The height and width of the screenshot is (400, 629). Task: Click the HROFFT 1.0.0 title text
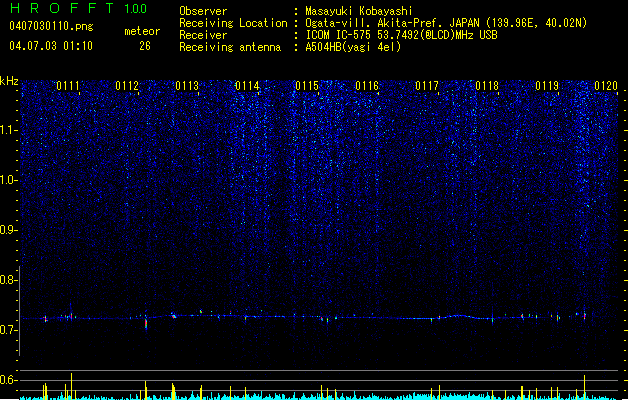78,8
